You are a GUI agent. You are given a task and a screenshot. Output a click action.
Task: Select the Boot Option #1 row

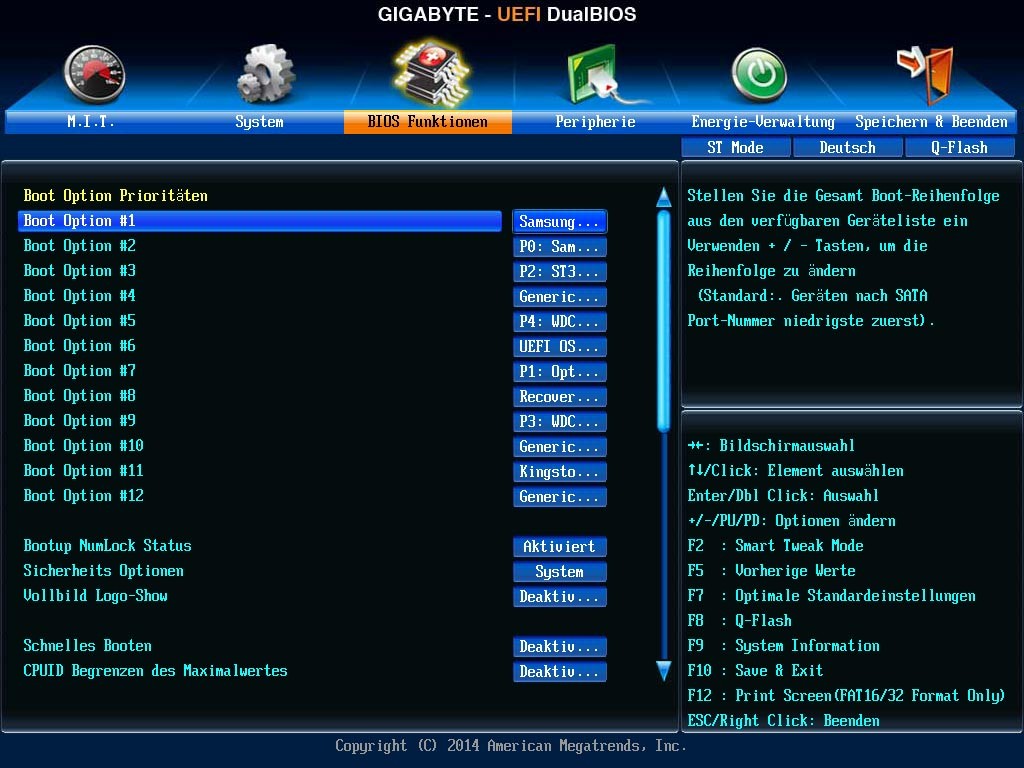click(260, 221)
